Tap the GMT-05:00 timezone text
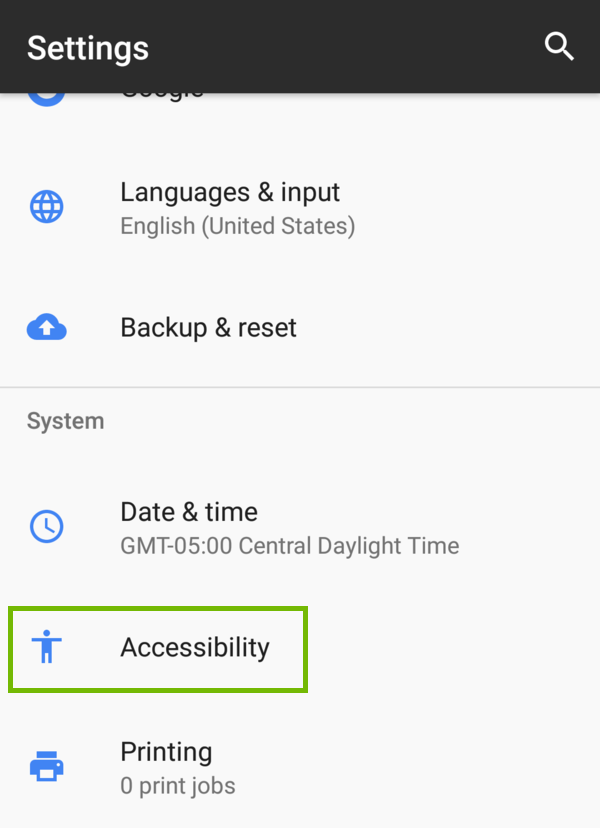 click(x=289, y=546)
